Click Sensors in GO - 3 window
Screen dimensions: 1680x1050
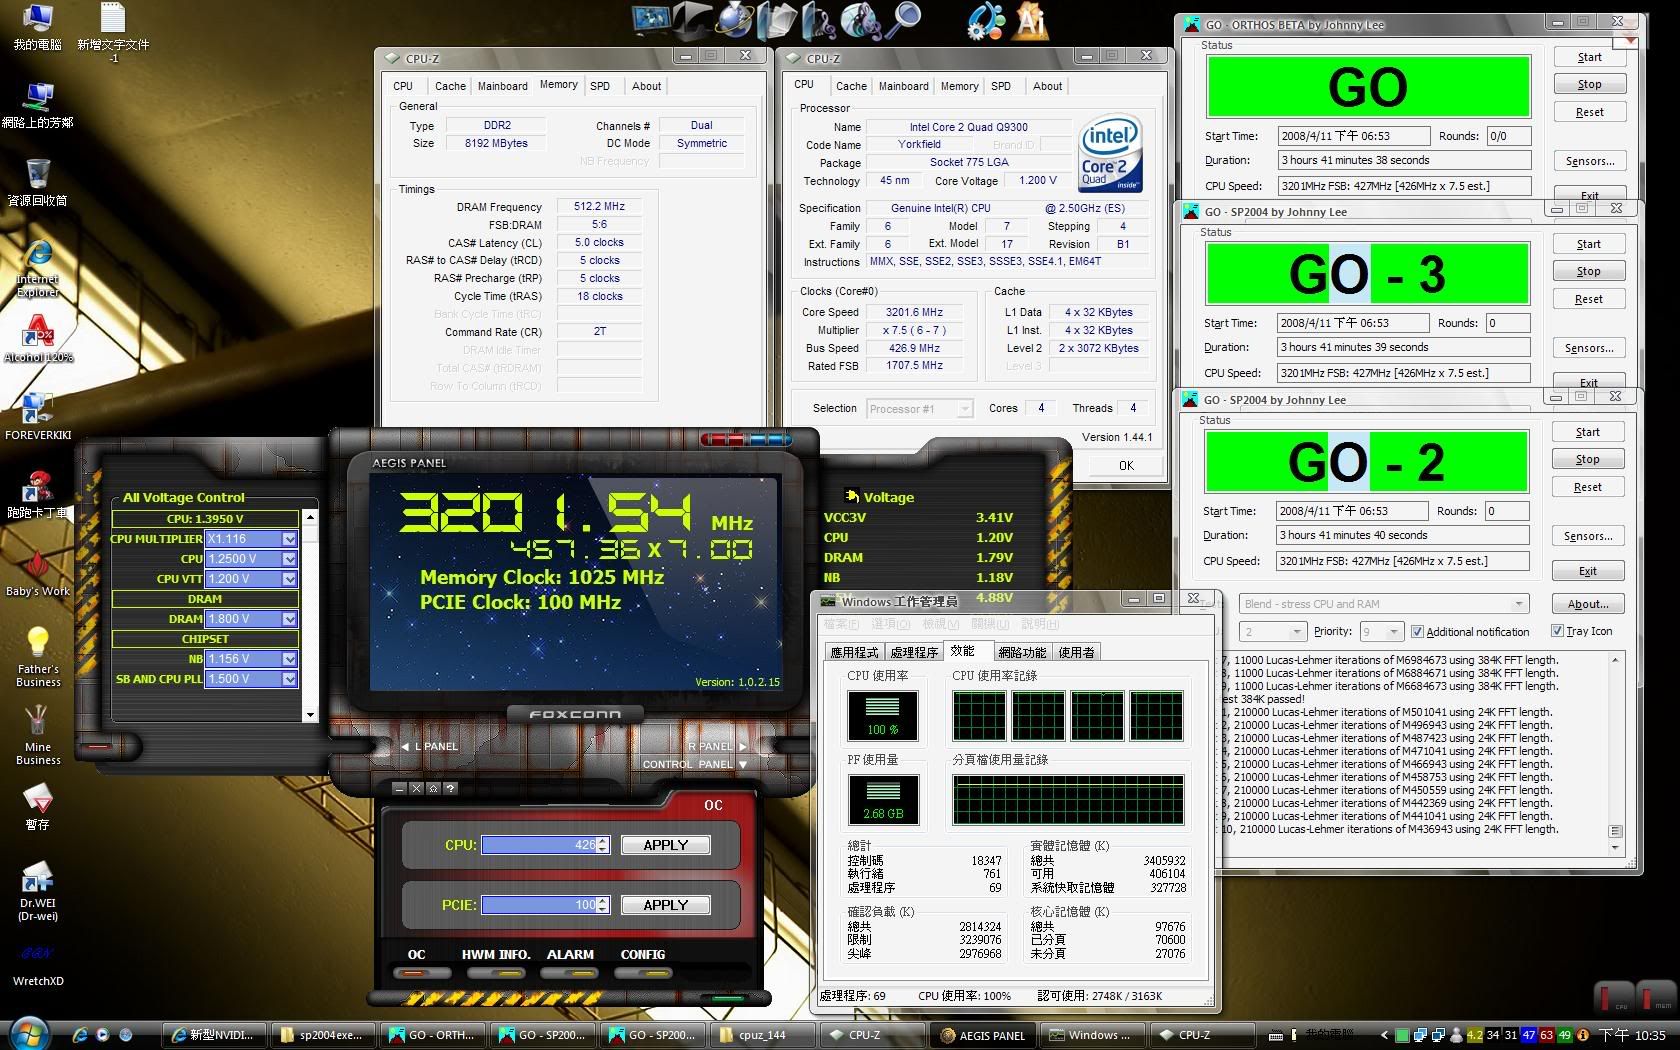(x=1588, y=348)
